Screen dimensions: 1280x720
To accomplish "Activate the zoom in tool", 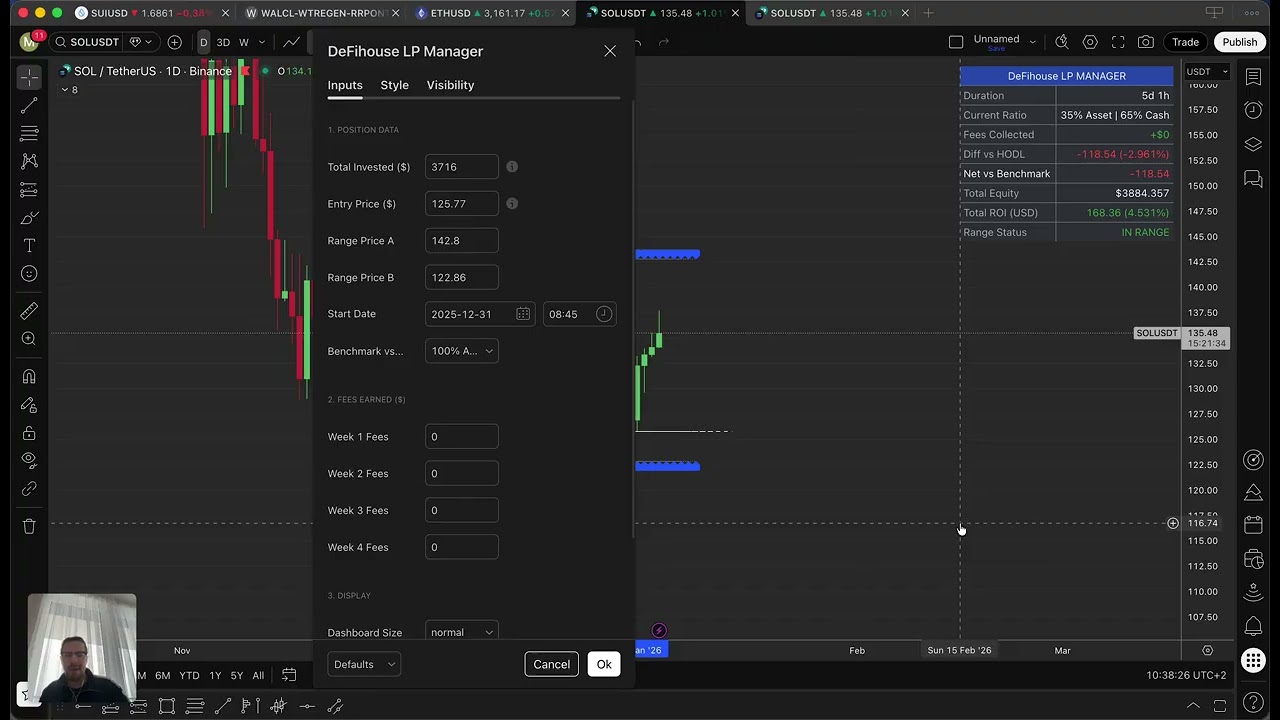I will tap(29, 339).
